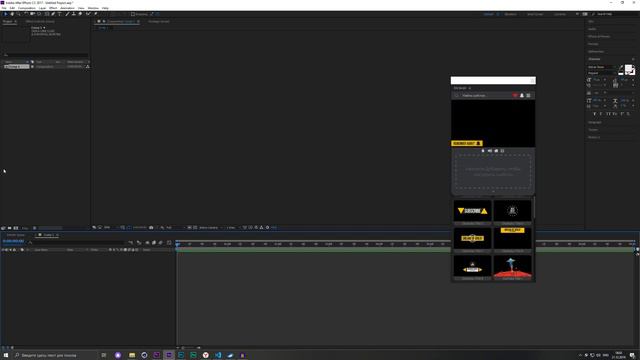Click the red heart favorites icon
The width and height of the screenshot is (640, 360).
(515, 96)
